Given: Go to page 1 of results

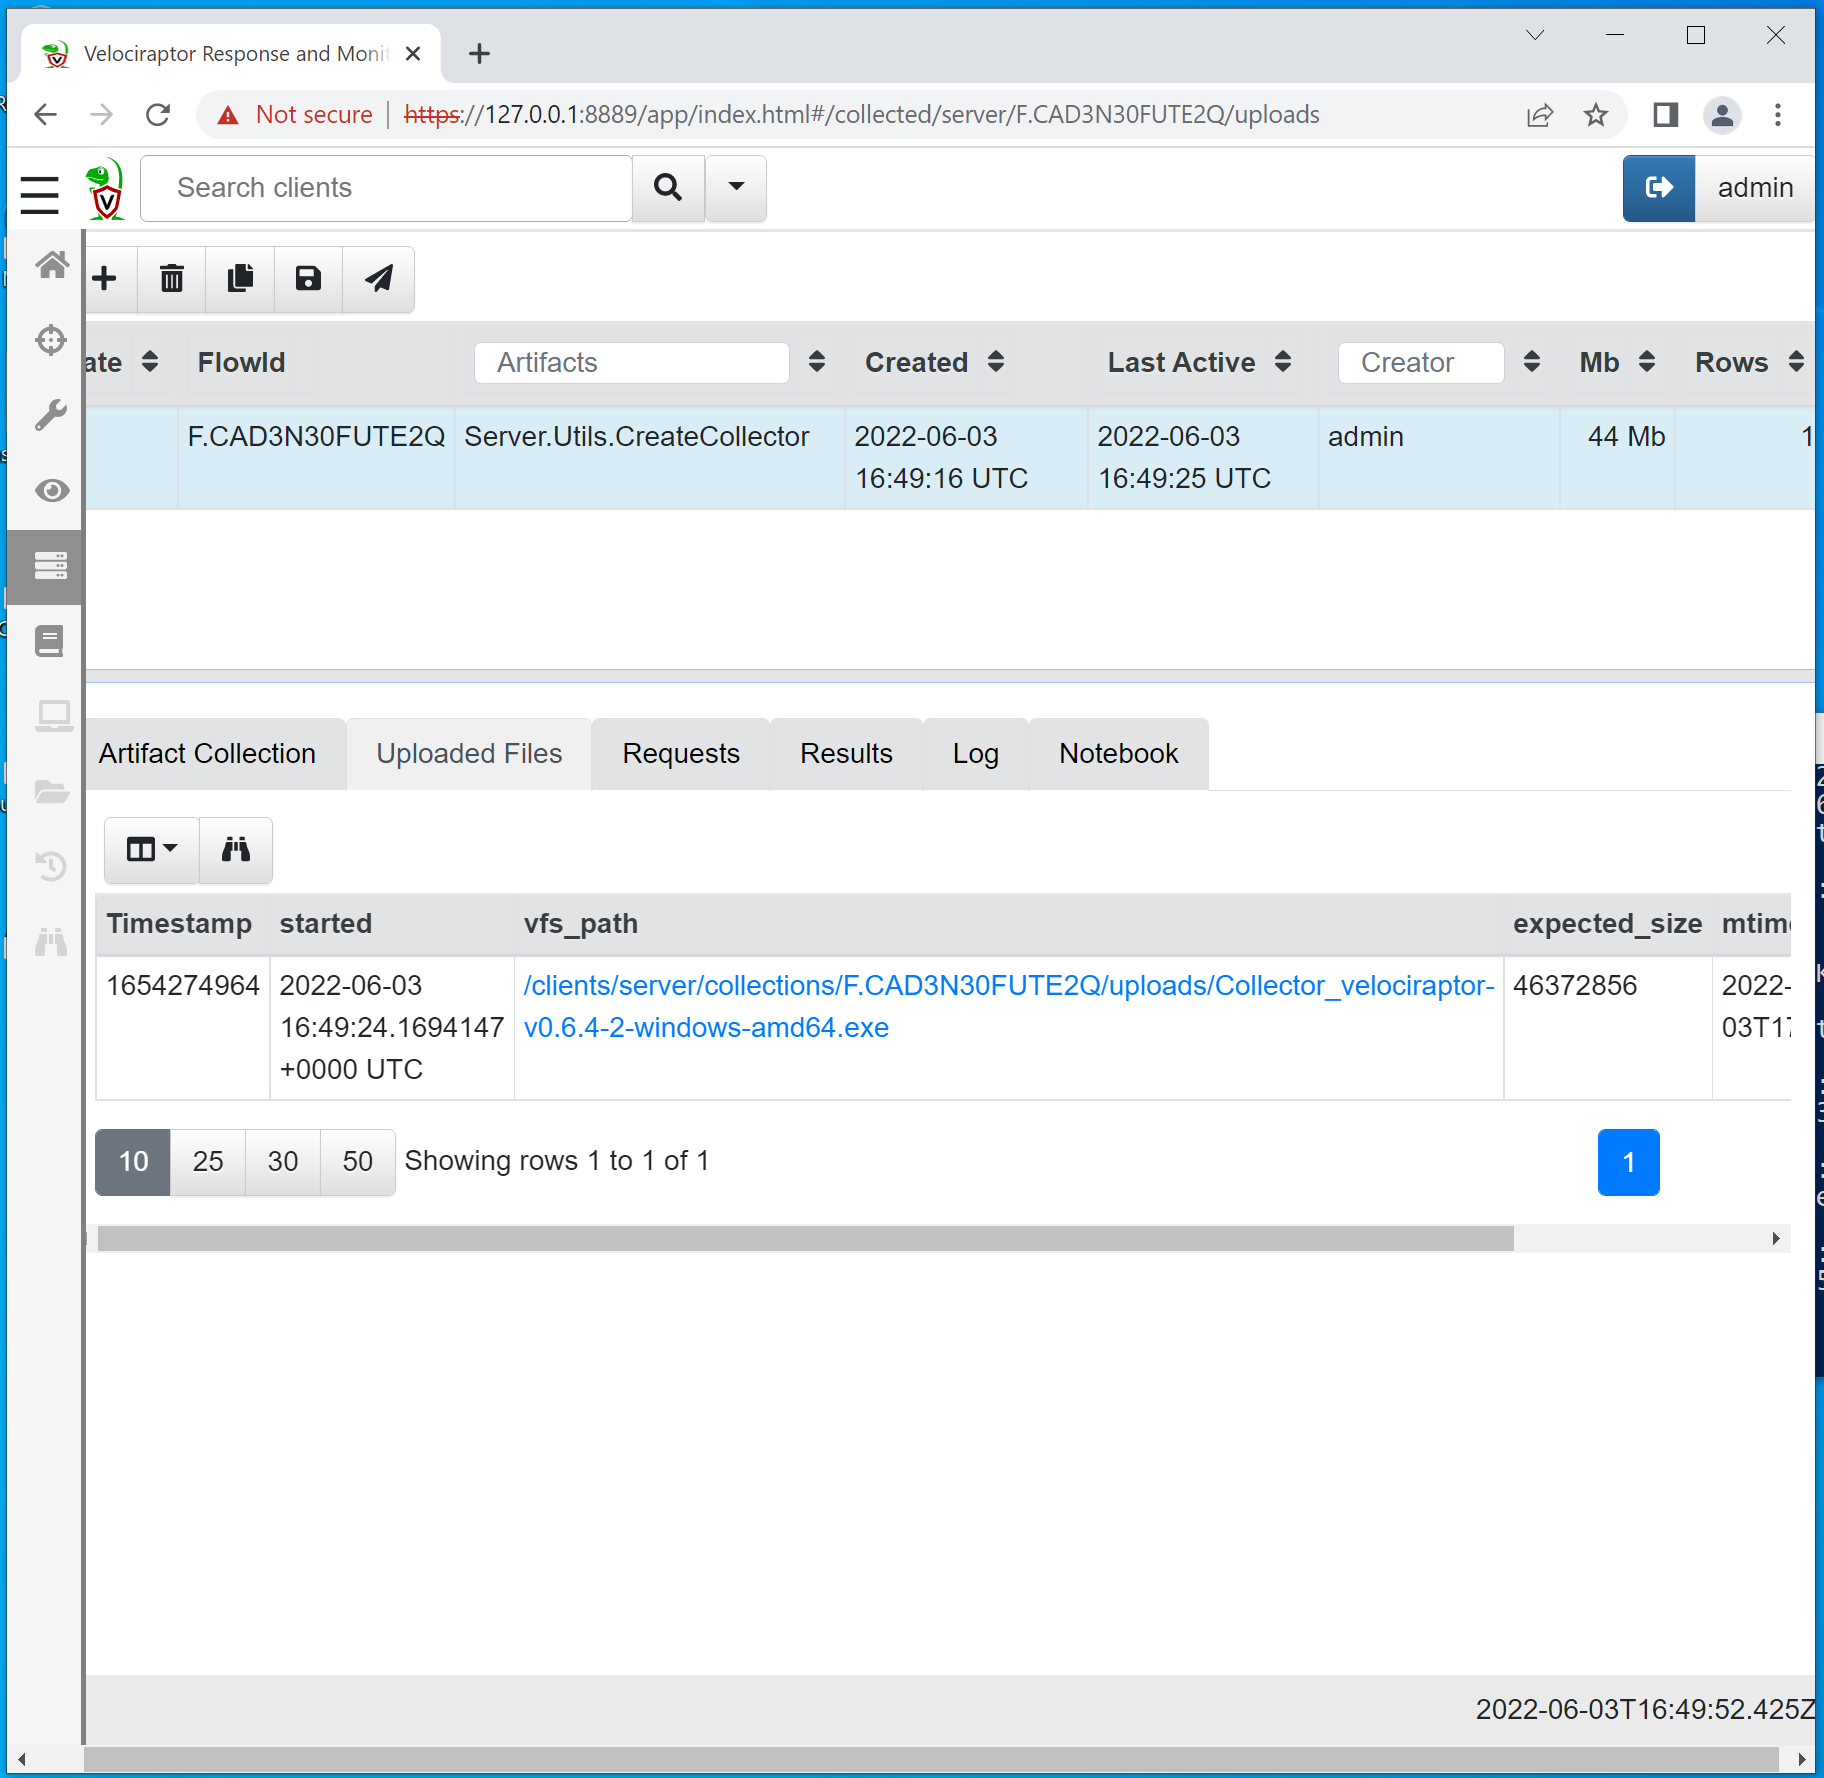Looking at the screenshot, I should (x=1628, y=1162).
